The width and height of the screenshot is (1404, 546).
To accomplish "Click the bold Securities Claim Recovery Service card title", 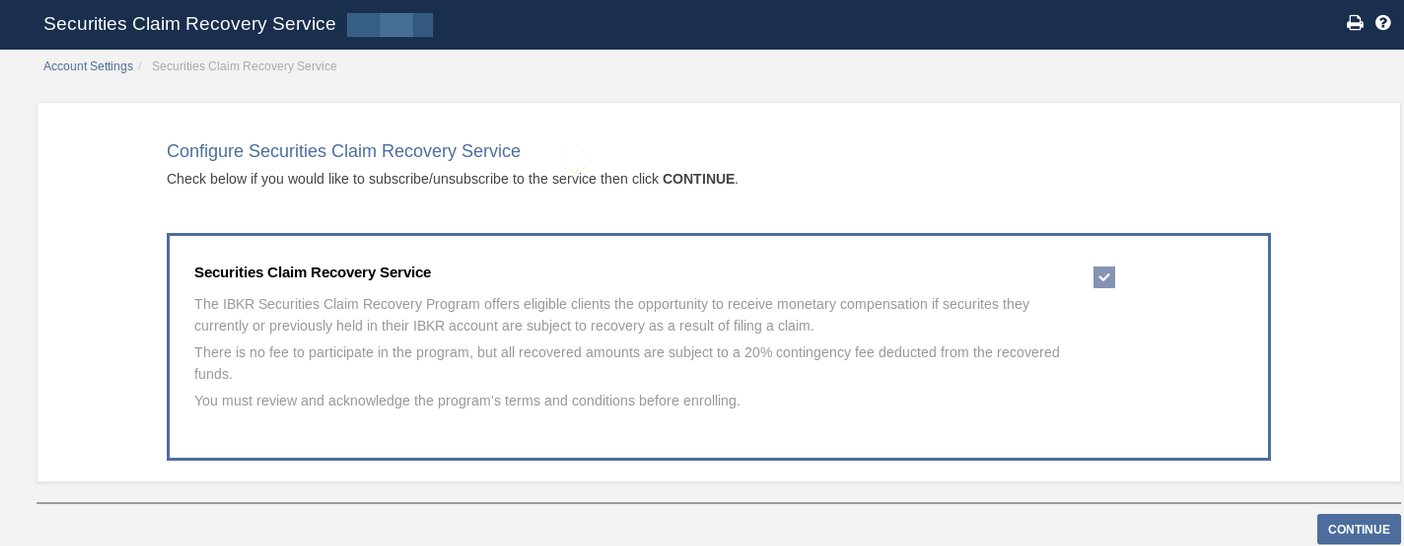I will click(313, 272).
